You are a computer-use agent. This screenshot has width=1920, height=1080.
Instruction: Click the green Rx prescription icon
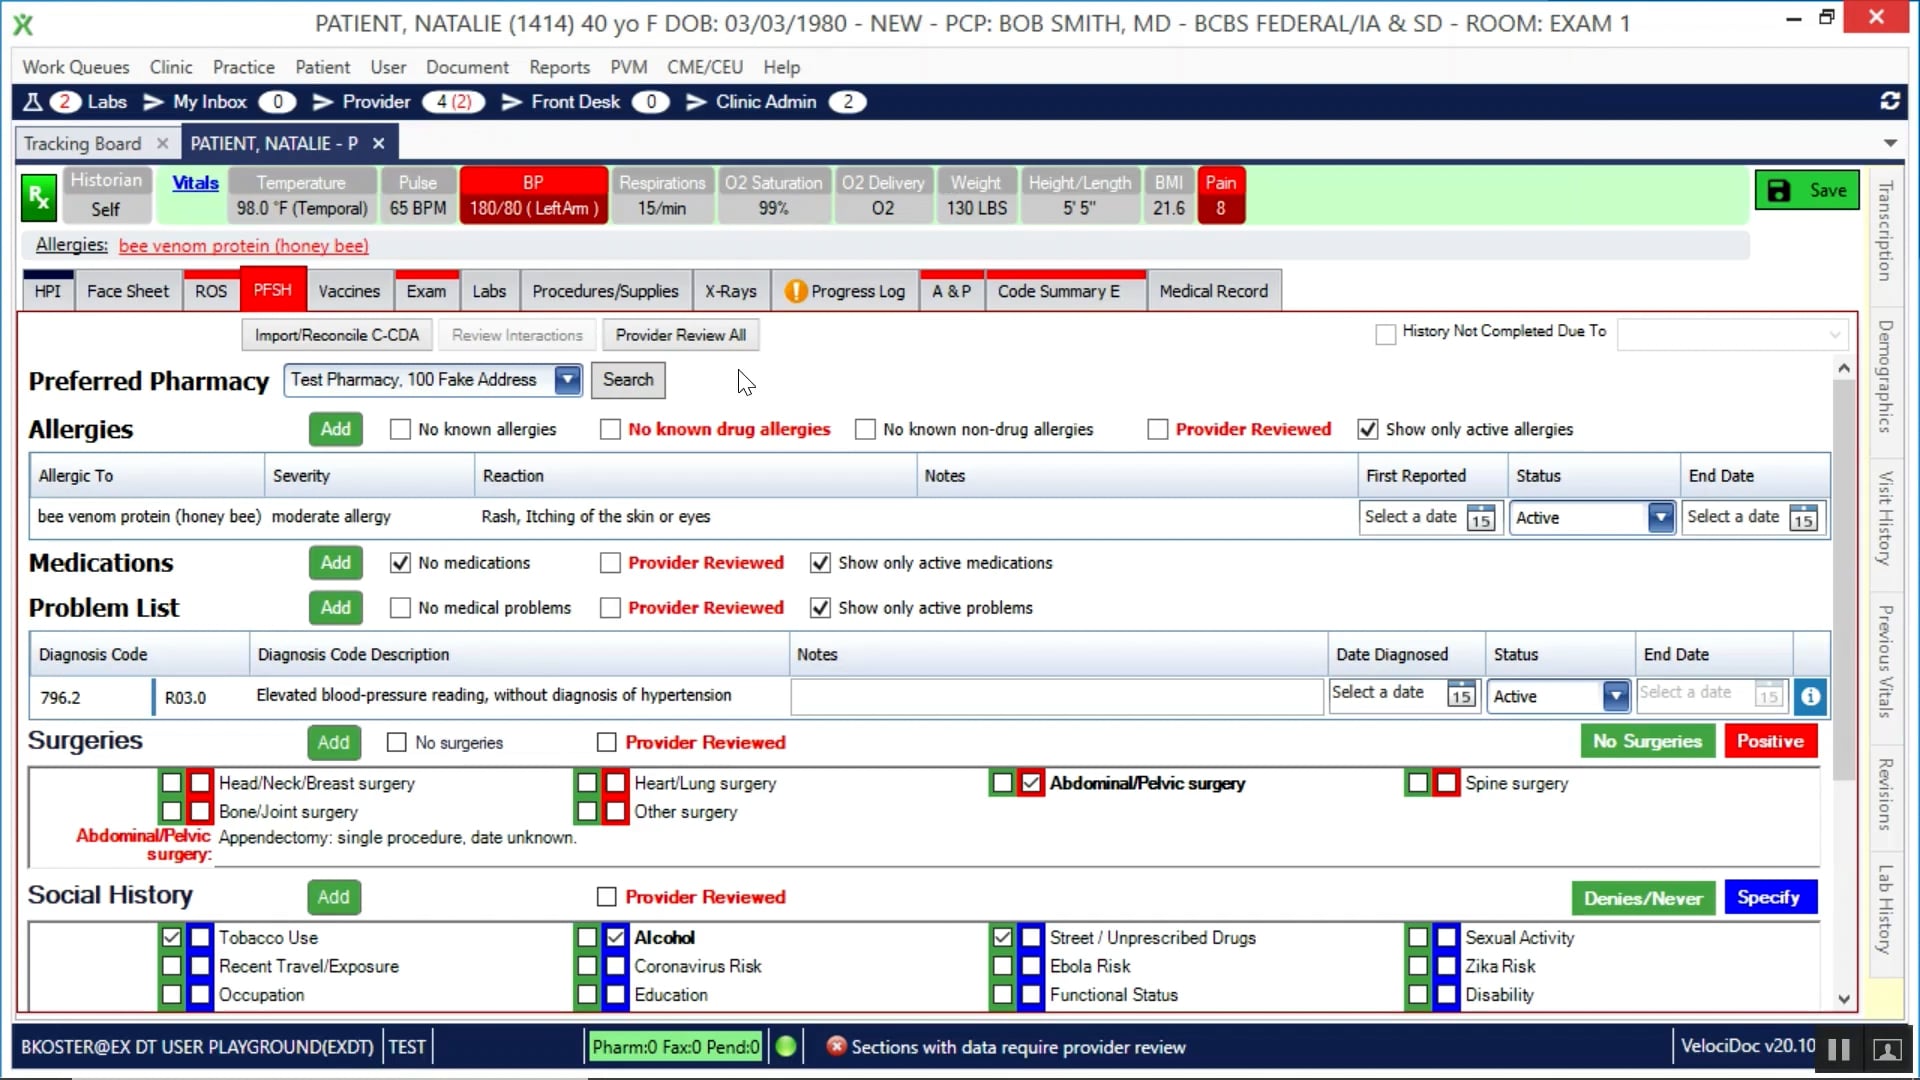[x=39, y=197]
